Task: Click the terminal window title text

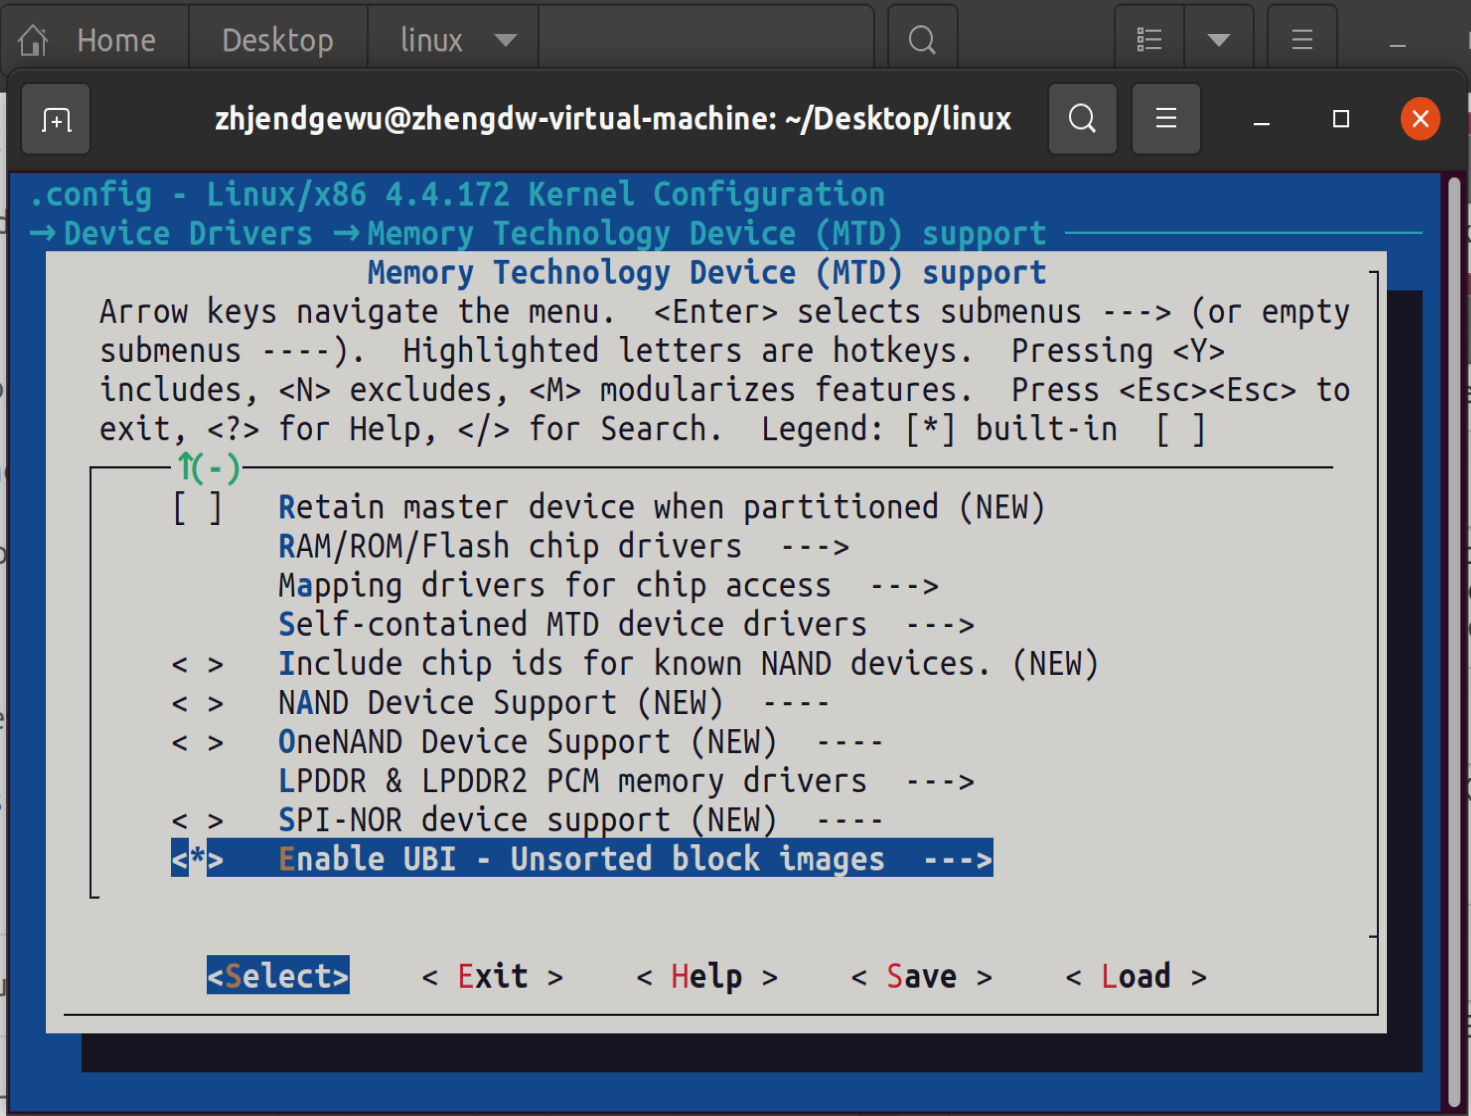Action: (613, 119)
